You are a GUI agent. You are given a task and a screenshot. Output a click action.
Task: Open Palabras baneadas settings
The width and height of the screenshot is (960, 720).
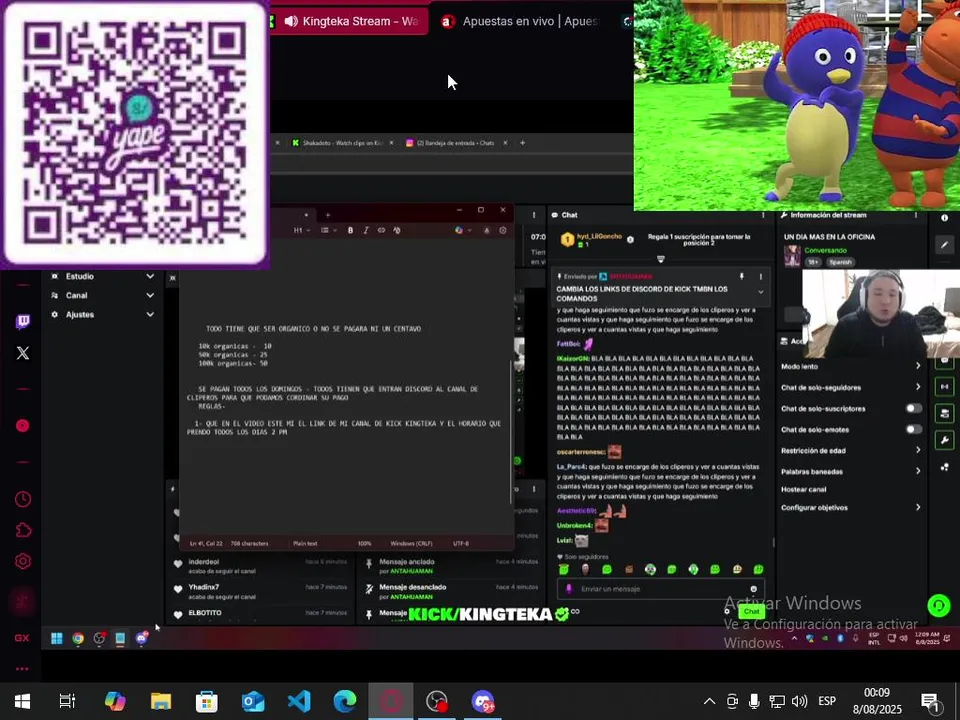tap(851, 471)
